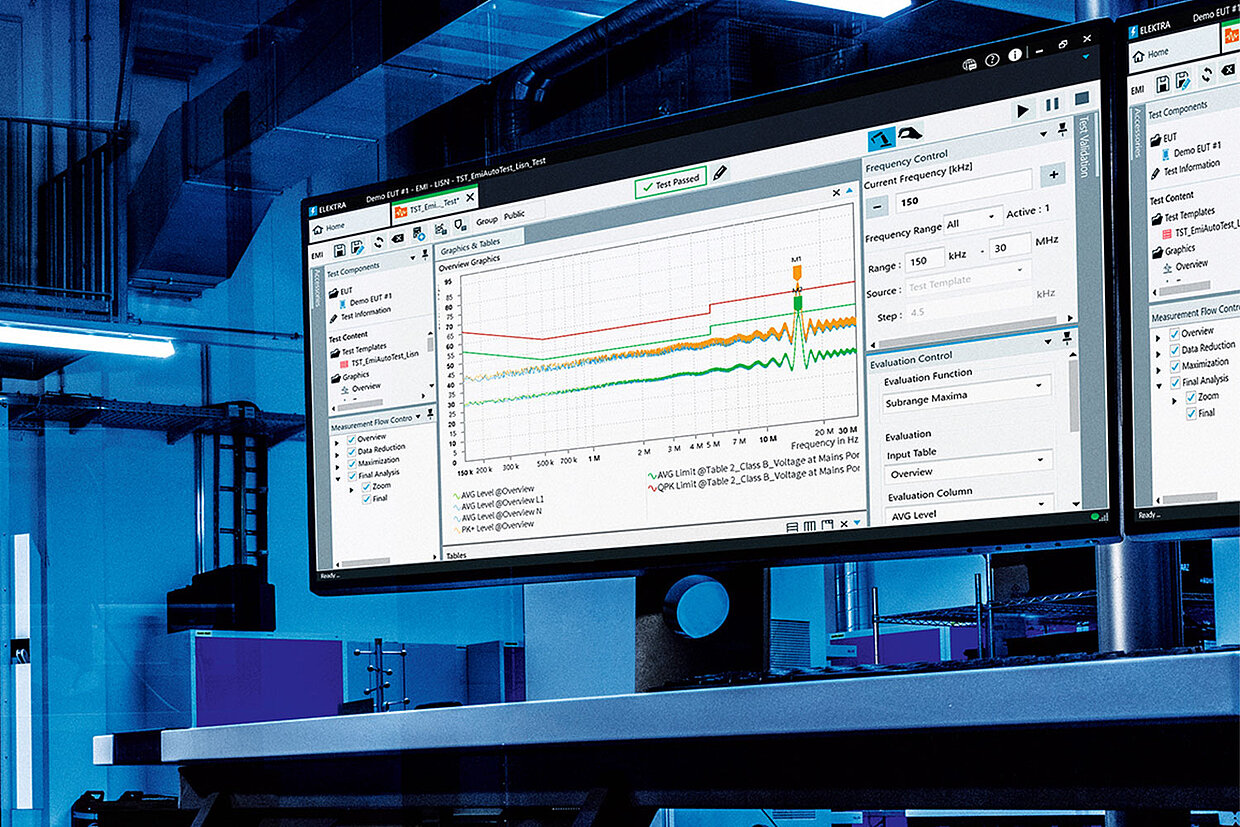Open the help question mark icon
Screen dimensions: 1240x827
pyautogui.click(x=992, y=61)
